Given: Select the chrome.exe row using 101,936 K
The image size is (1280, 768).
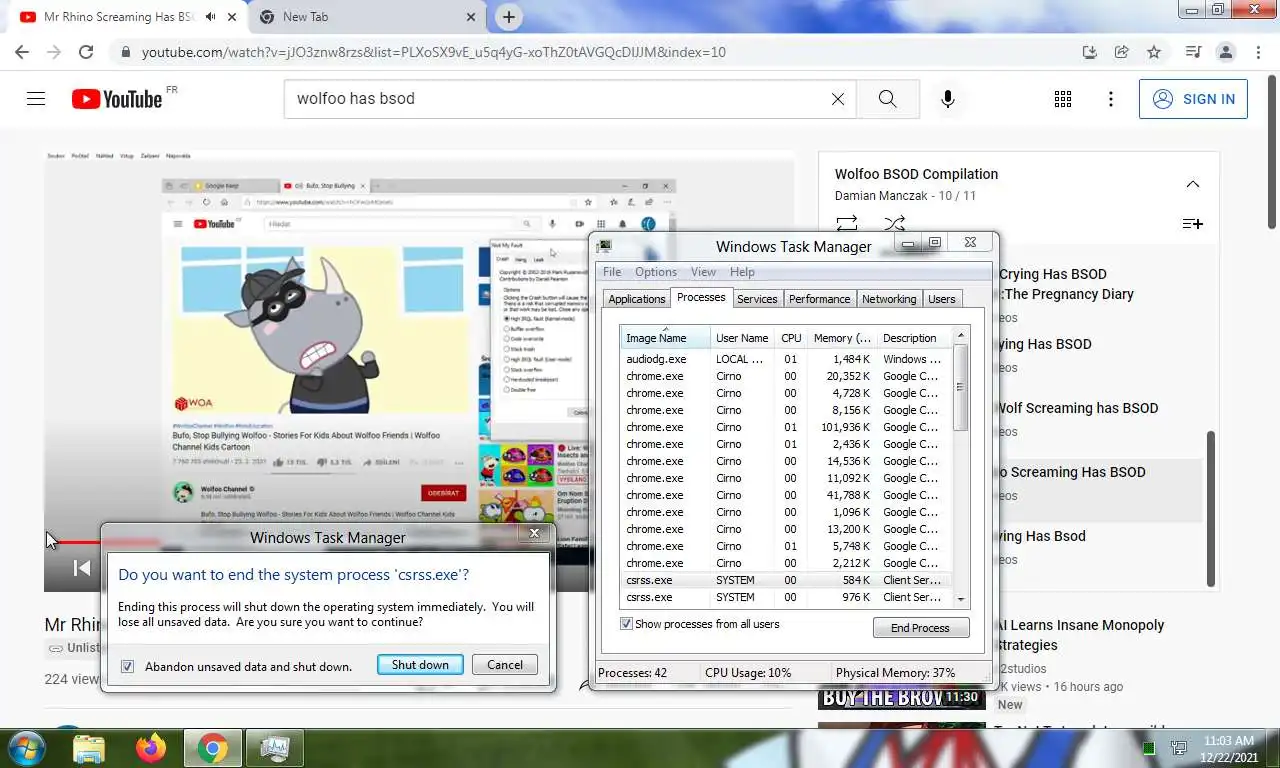Looking at the screenshot, I should pyautogui.click(x=786, y=427).
